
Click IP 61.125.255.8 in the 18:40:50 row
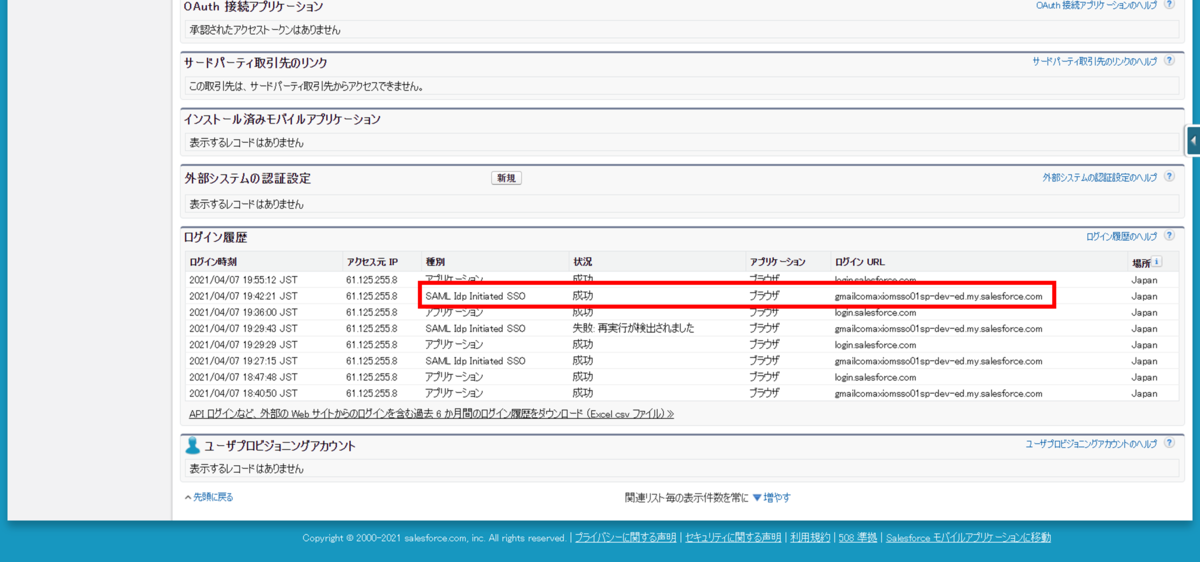tap(372, 393)
